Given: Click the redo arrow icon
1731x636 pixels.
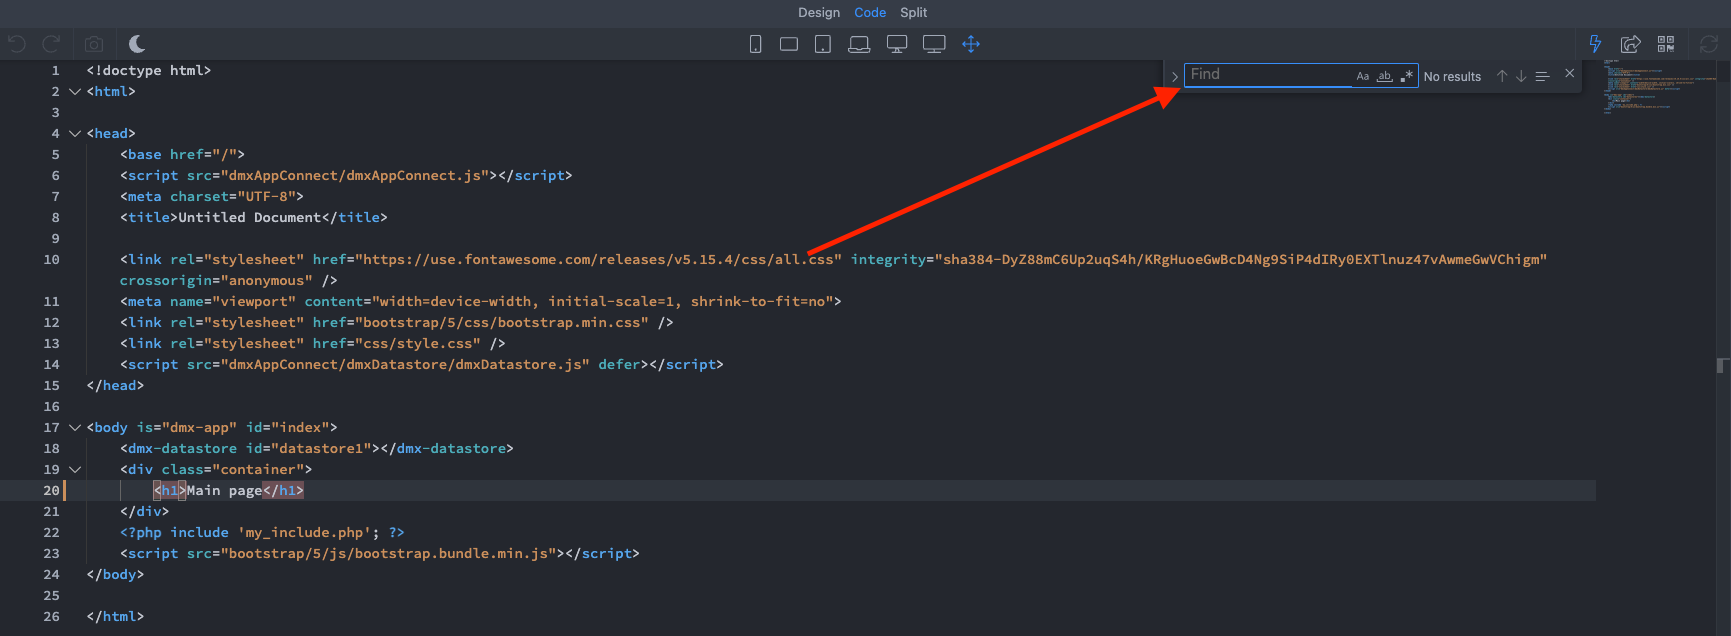Looking at the screenshot, I should point(51,44).
